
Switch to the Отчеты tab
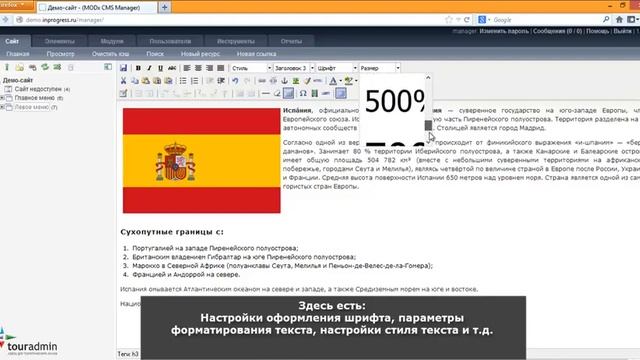[291, 41]
